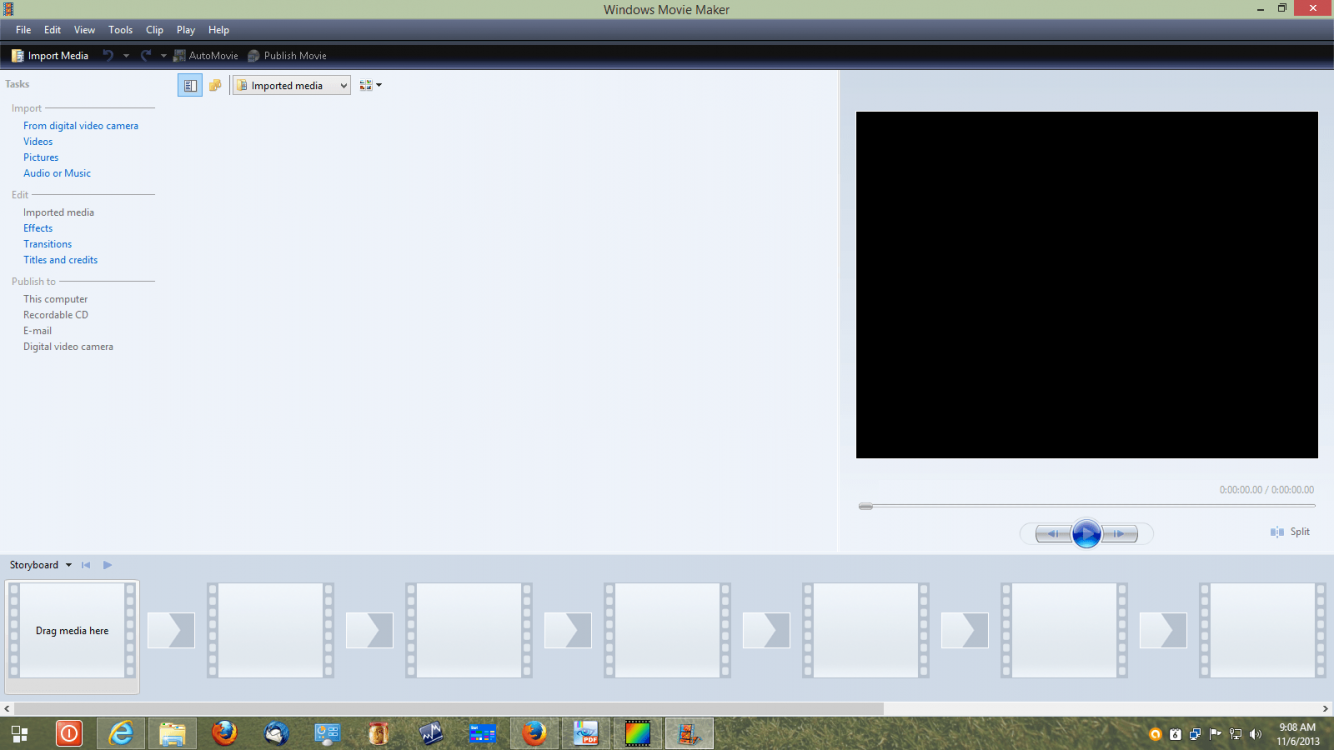Screen dimensions: 1334x750
Task: Open the Storyboard view dropdown
Action: (x=41, y=566)
